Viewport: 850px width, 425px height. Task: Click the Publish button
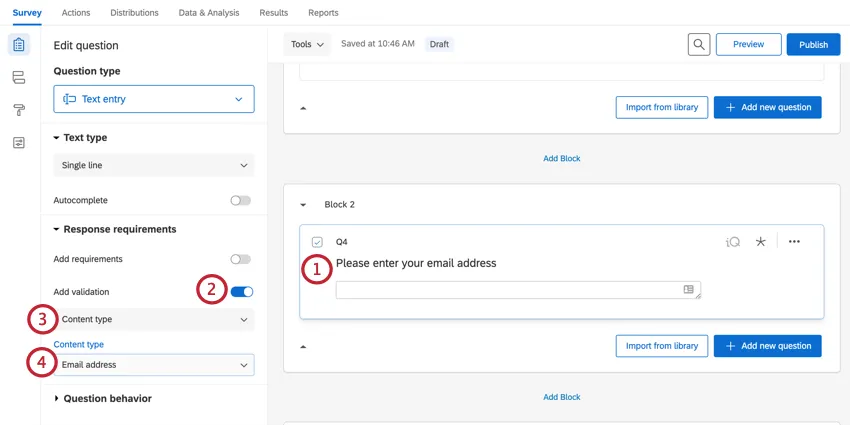[x=813, y=44]
